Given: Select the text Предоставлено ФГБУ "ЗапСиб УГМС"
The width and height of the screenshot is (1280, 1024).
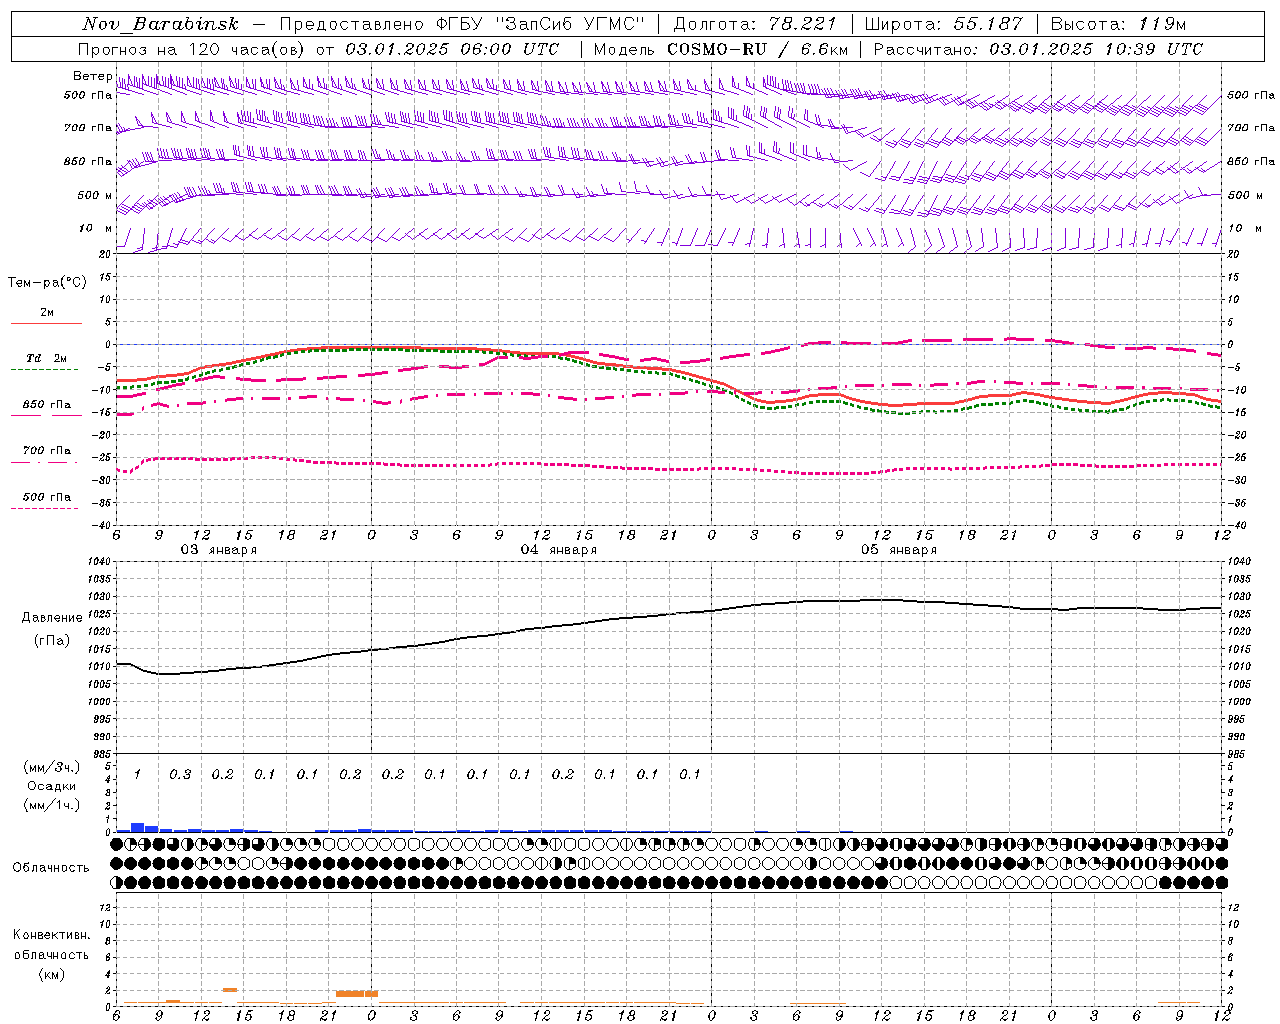Looking at the screenshot, I should (x=462, y=24).
